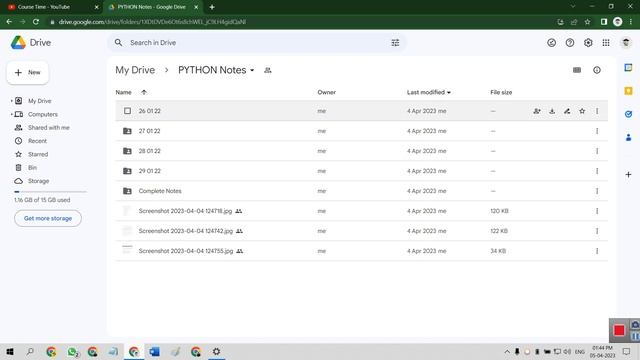Open Screenshot 2023-04-04 124755.jpg thumbnail
The width and height of the screenshot is (640, 360).
pos(127,251)
